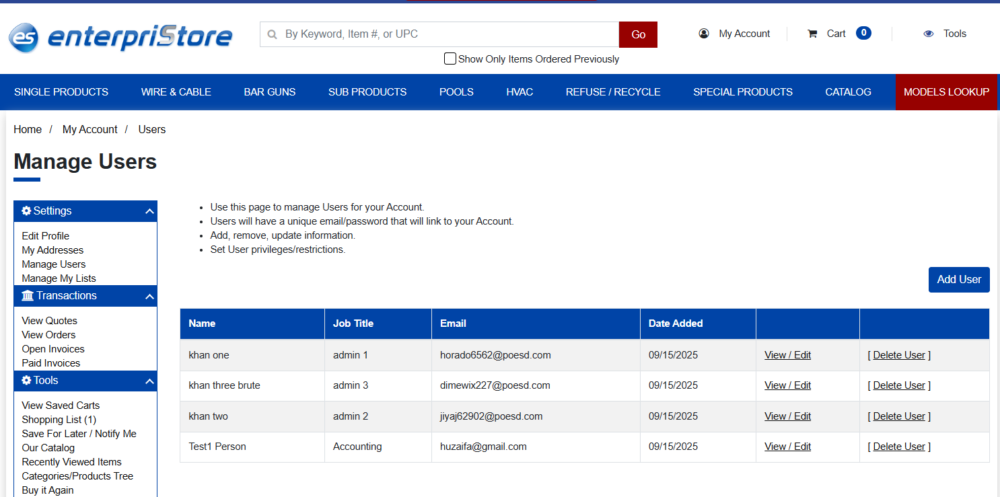
Task: Open the BAR GUNS menu
Action: coord(270,92)
